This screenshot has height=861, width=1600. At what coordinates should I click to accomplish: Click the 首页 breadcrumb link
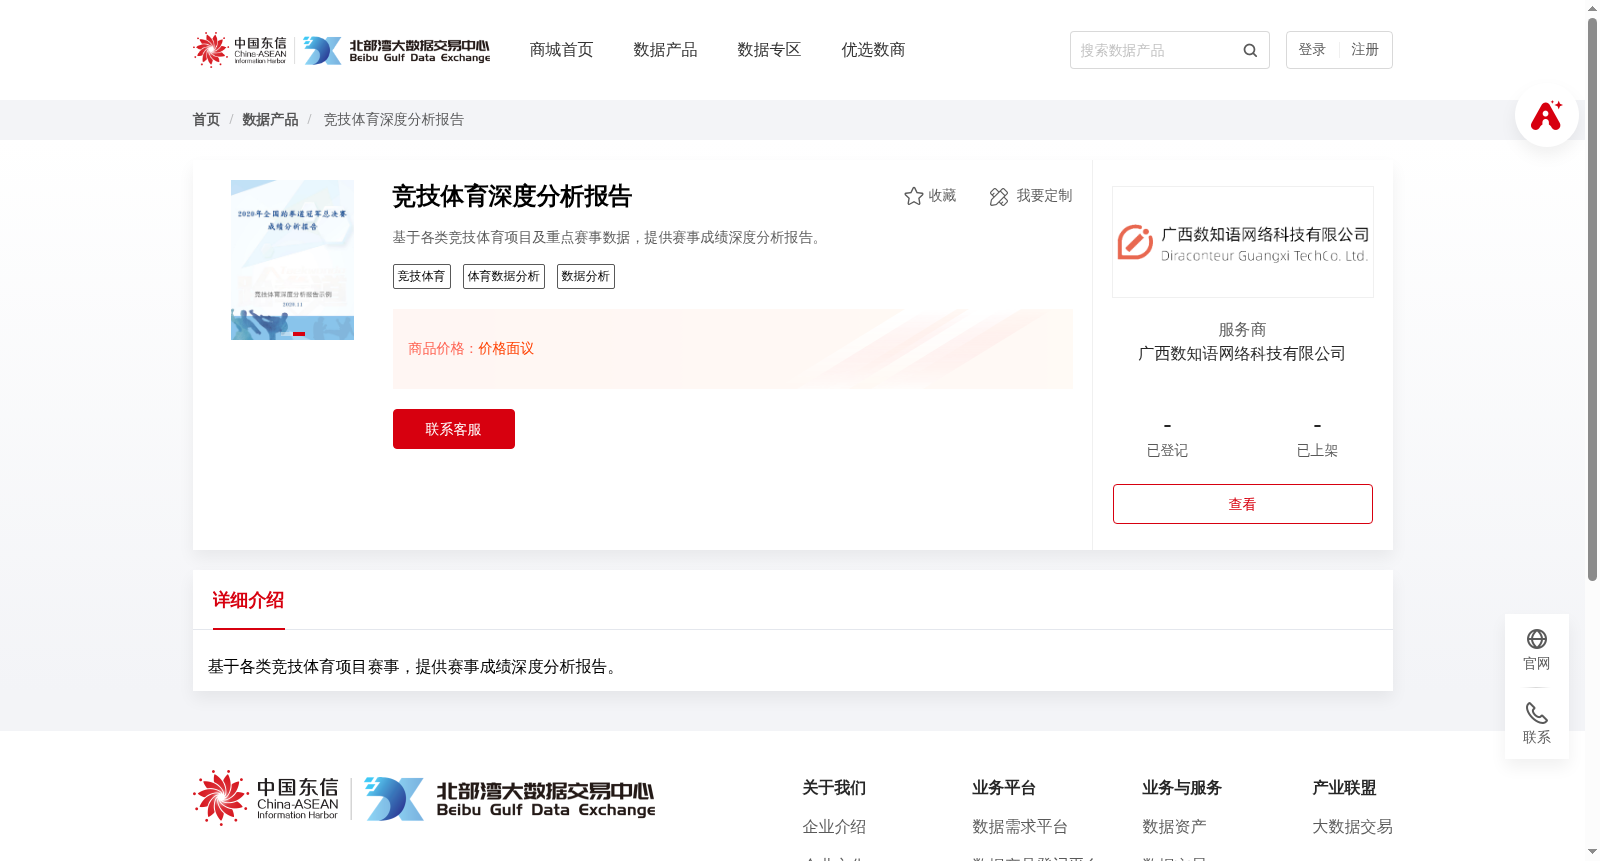[206, 120]
